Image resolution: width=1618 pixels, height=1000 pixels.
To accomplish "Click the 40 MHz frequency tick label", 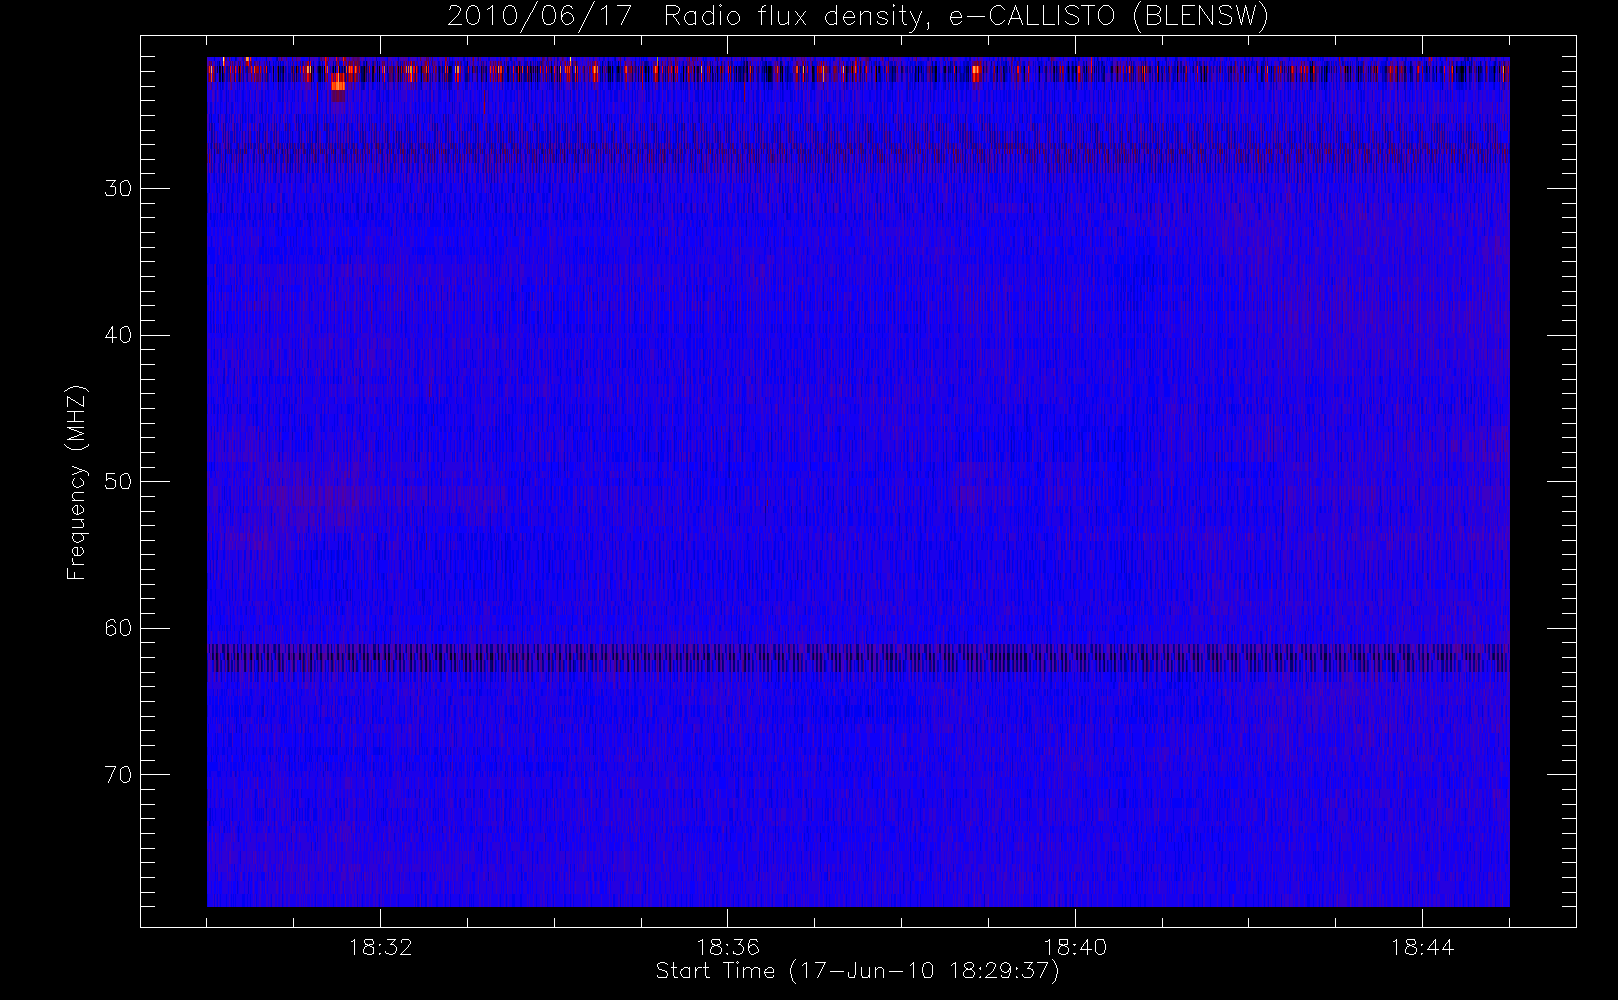I will 117,335.
